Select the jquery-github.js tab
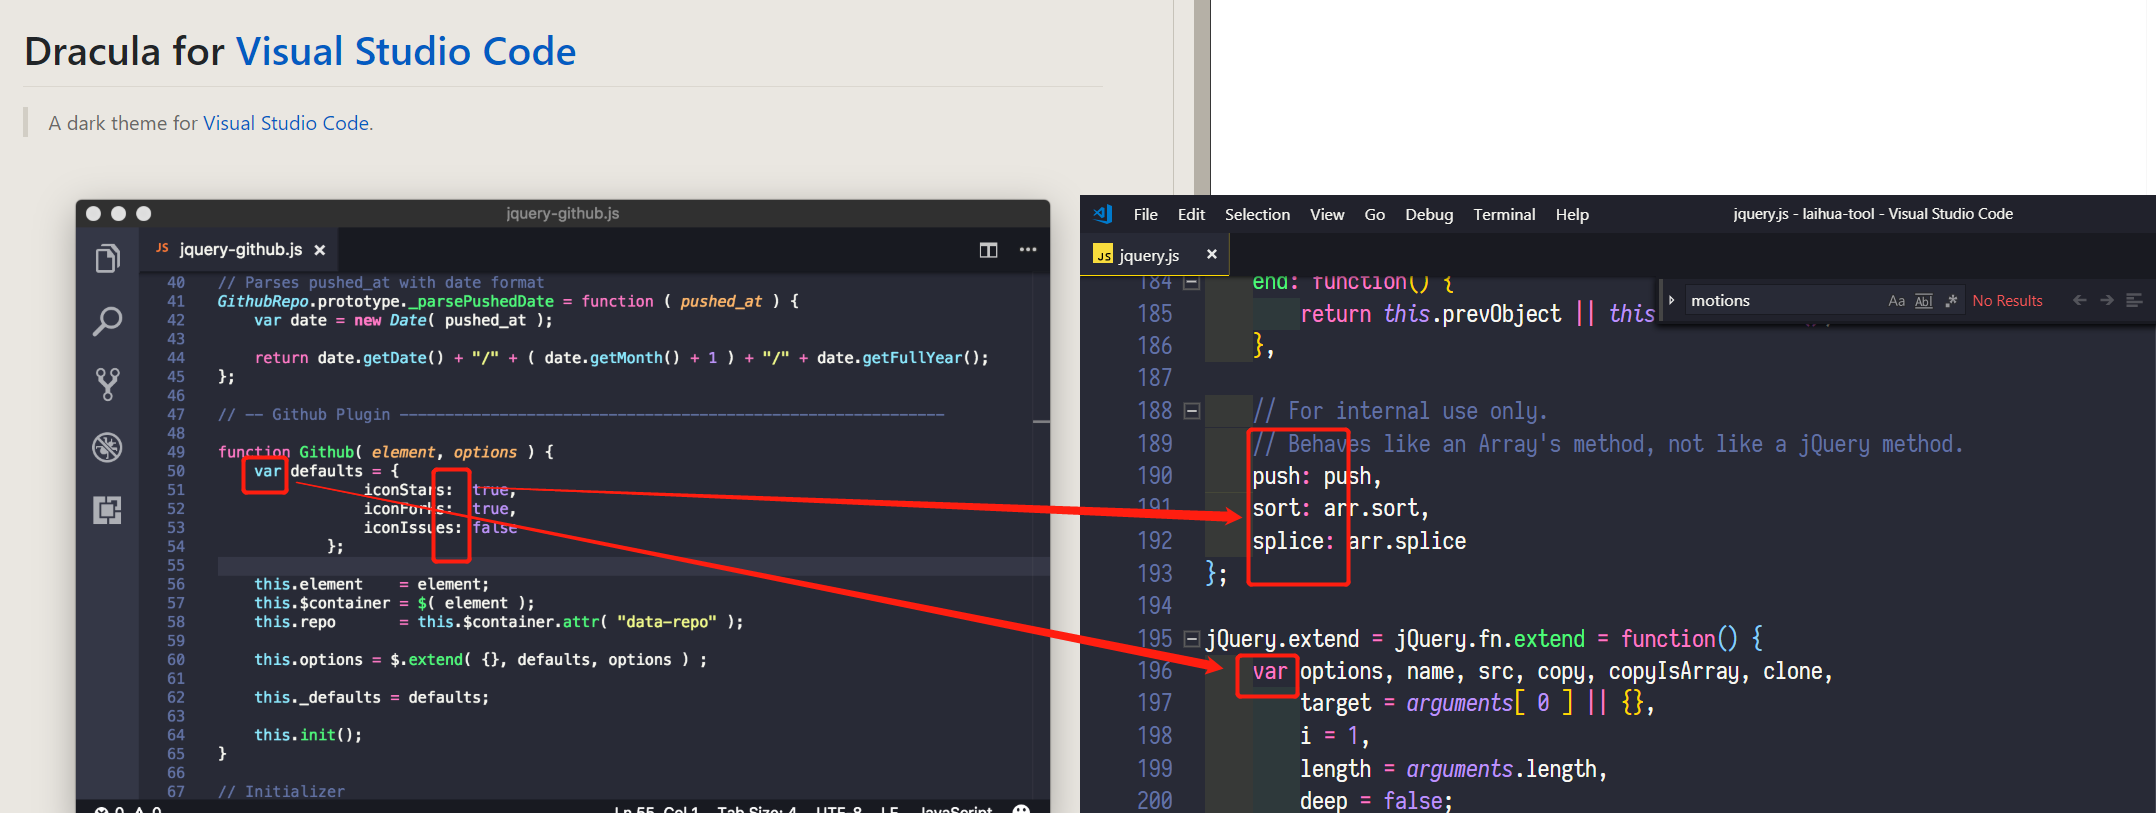The width and height of the screenshot is (2156, 813). tap(240, 250)
